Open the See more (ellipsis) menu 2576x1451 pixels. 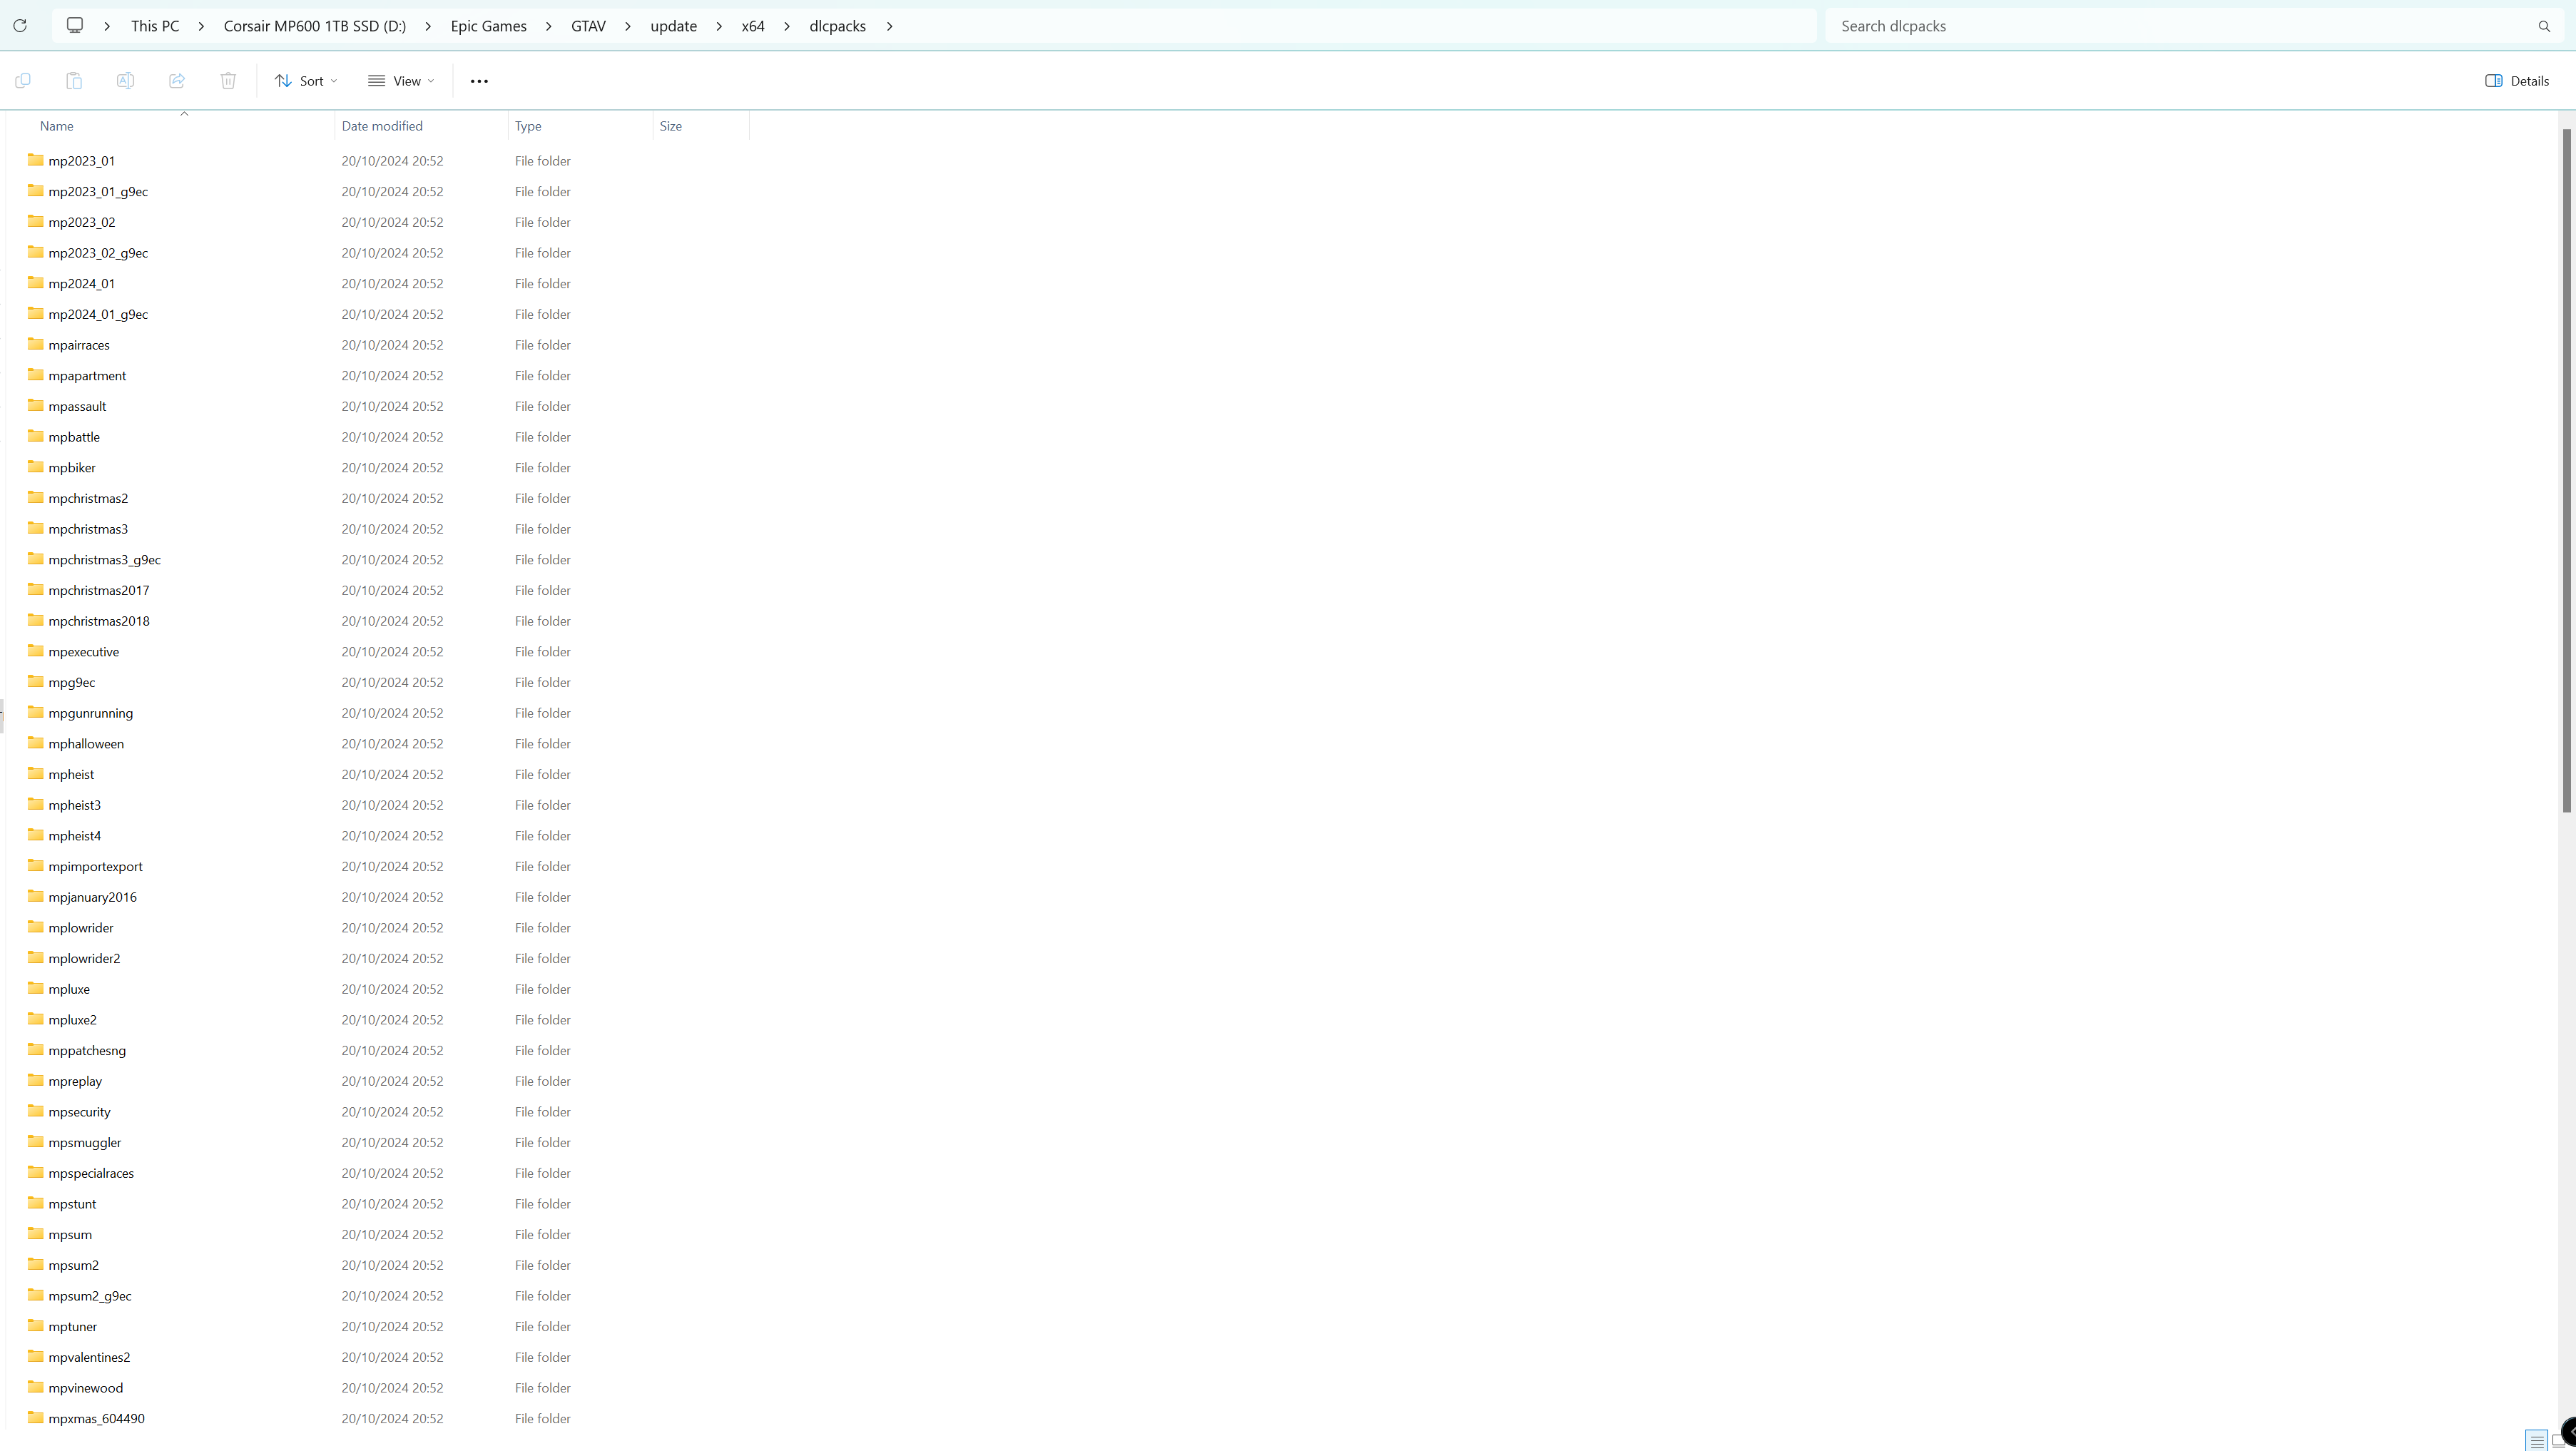[479, 81]
